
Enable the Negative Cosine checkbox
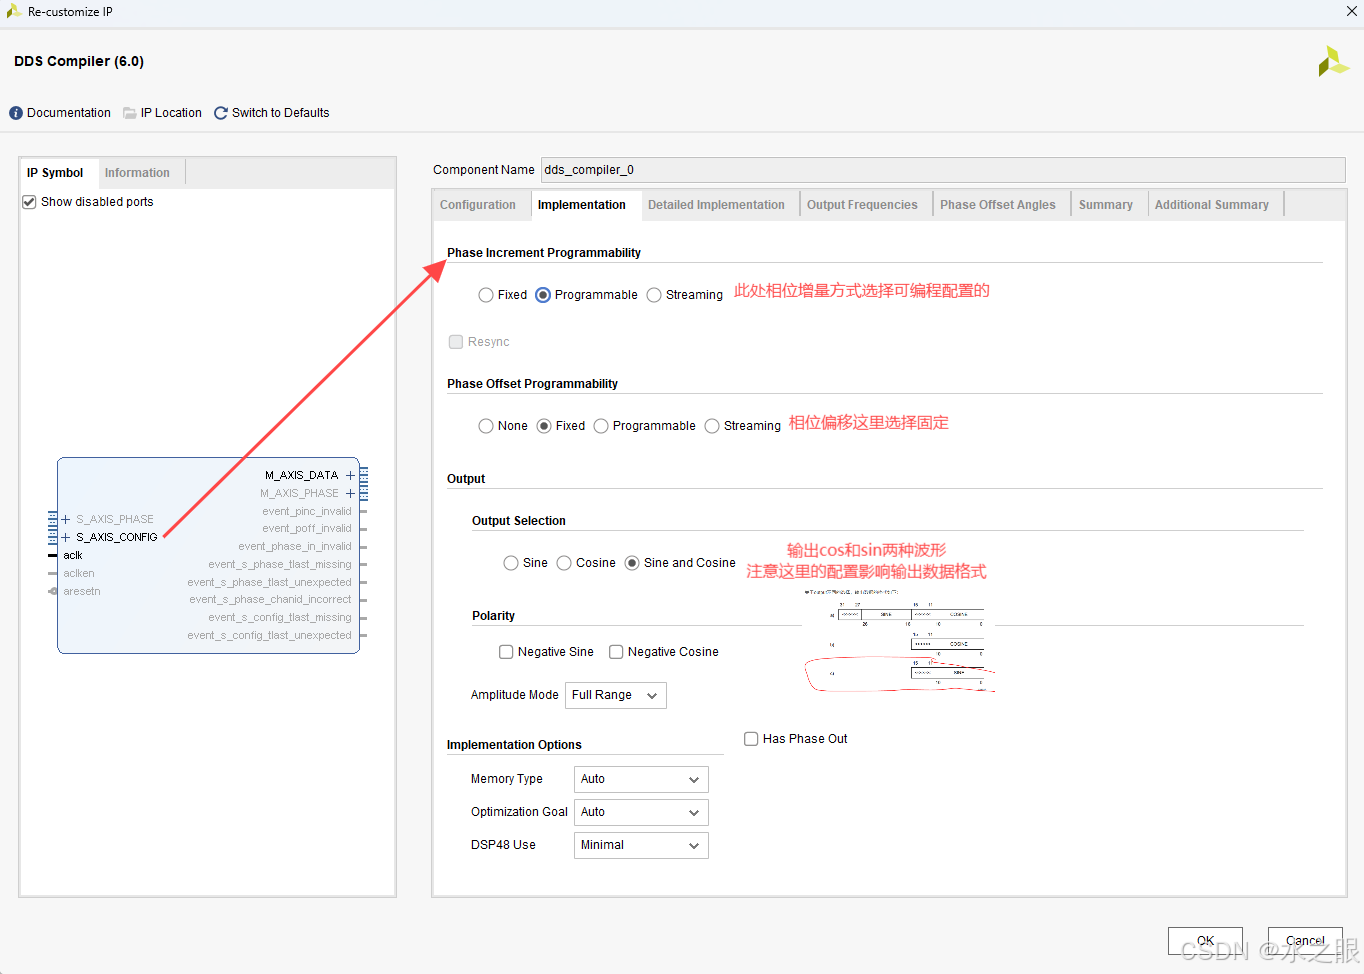point(616,652)
